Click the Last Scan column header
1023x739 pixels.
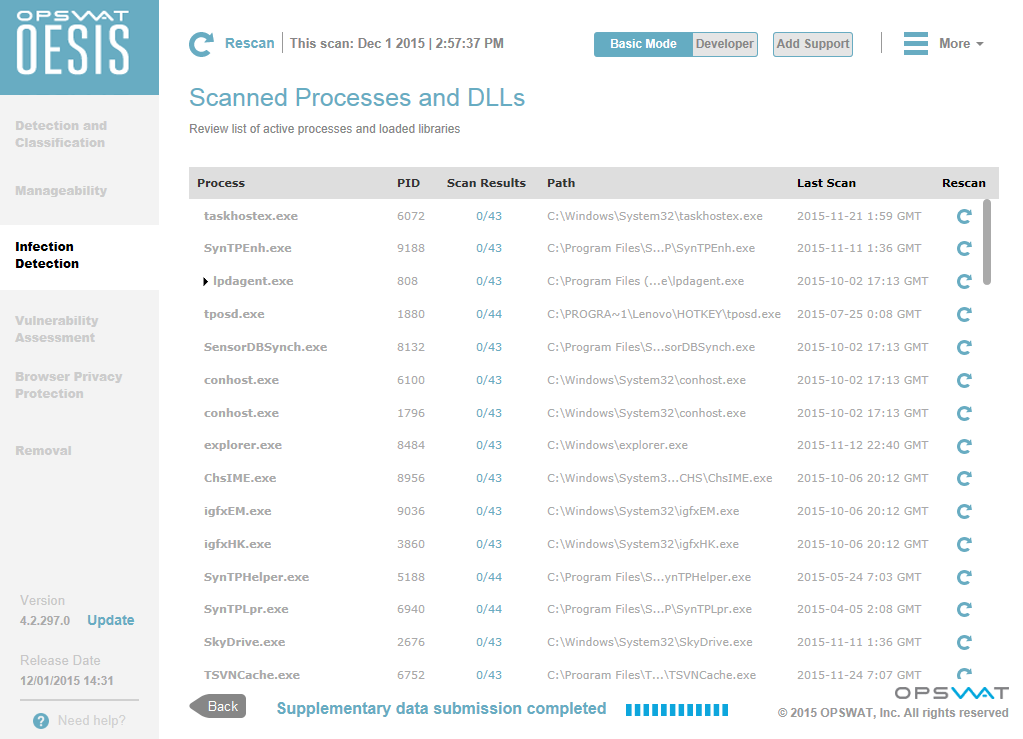(x=826, y=183)
